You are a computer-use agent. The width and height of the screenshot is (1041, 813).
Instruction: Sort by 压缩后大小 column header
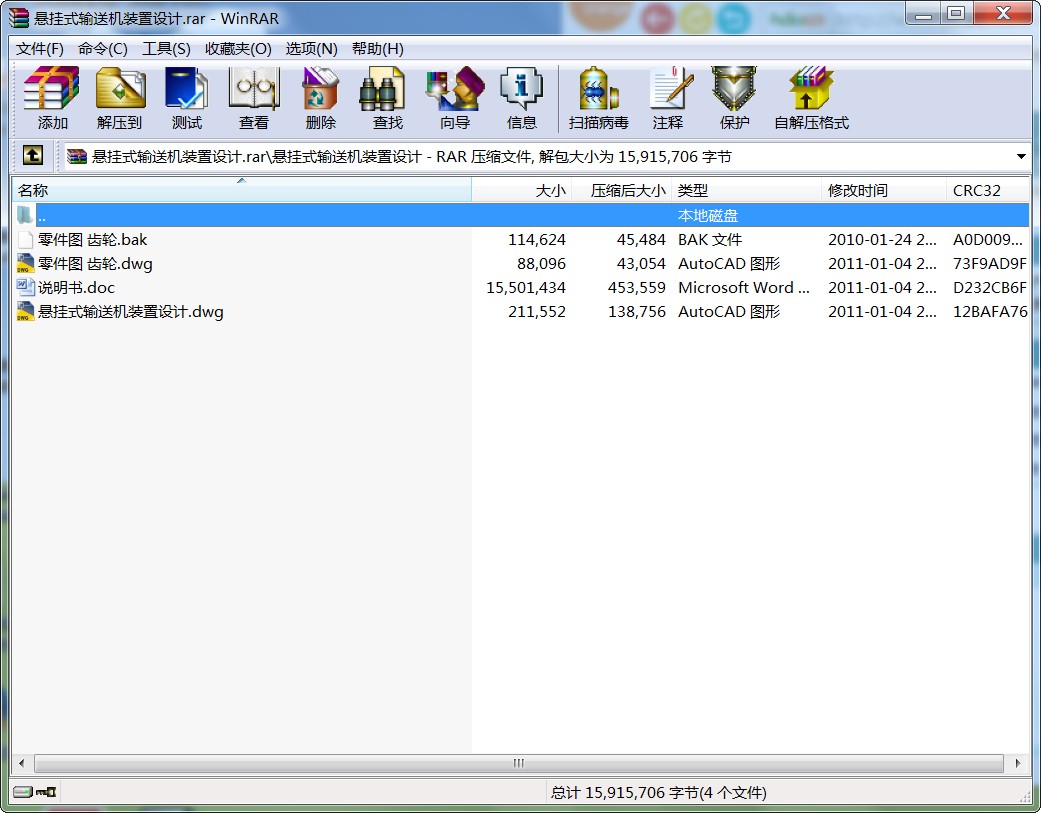(621, 190)
